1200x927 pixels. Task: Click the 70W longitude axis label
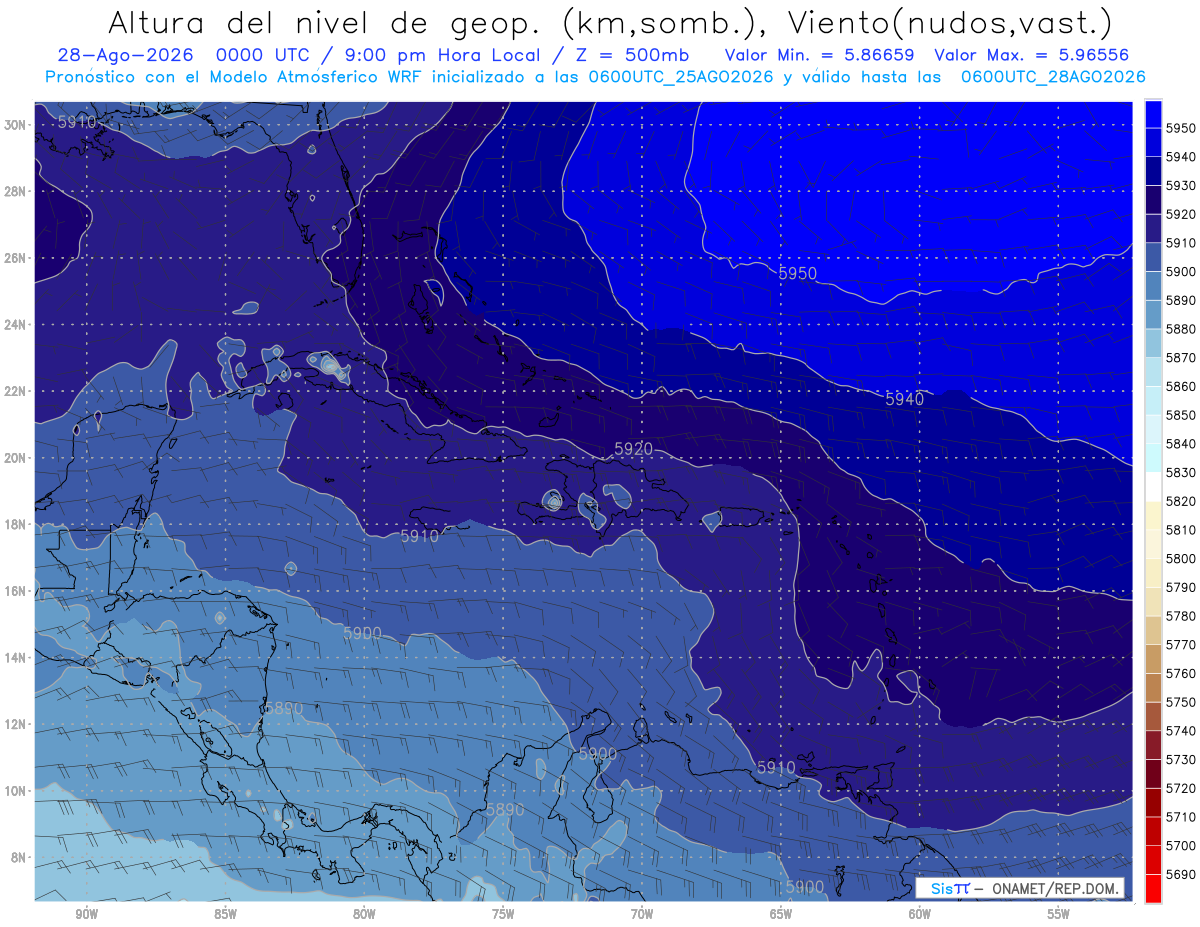[642, 913]
